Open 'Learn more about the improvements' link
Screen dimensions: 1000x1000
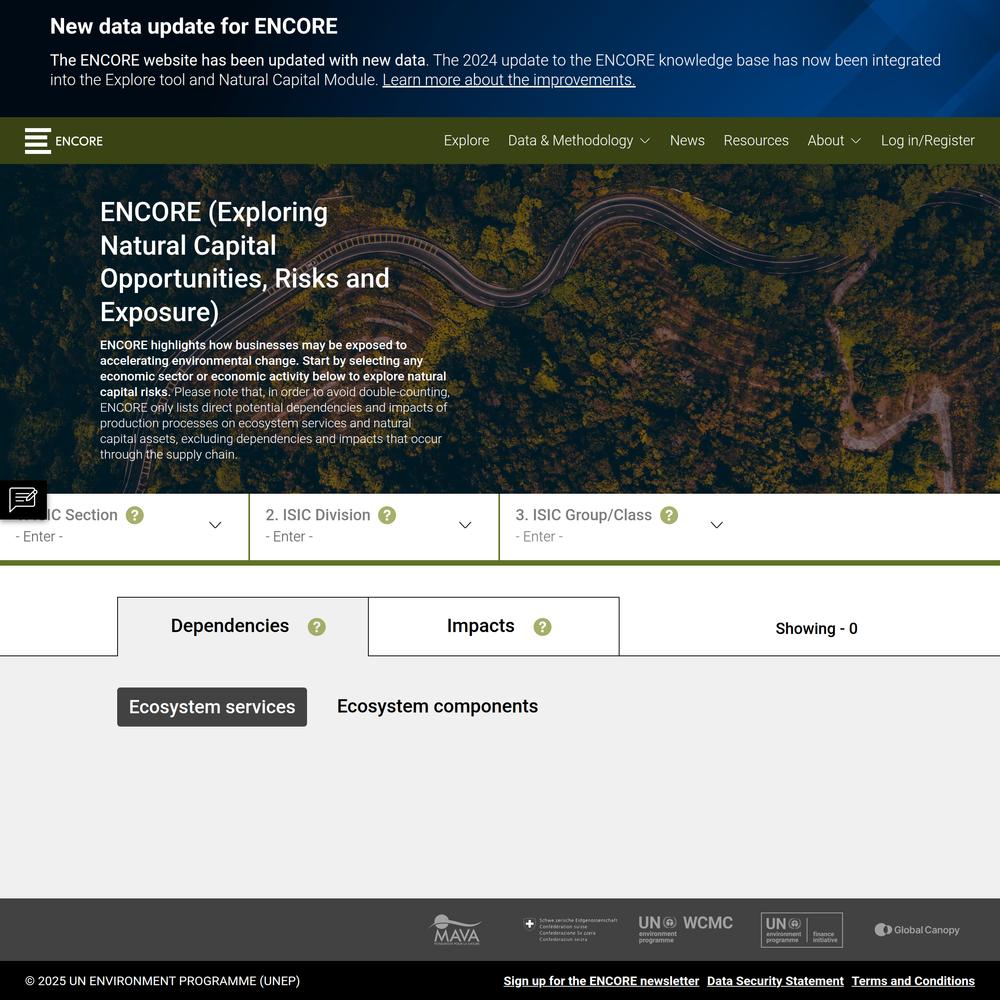tap(508, 80)
